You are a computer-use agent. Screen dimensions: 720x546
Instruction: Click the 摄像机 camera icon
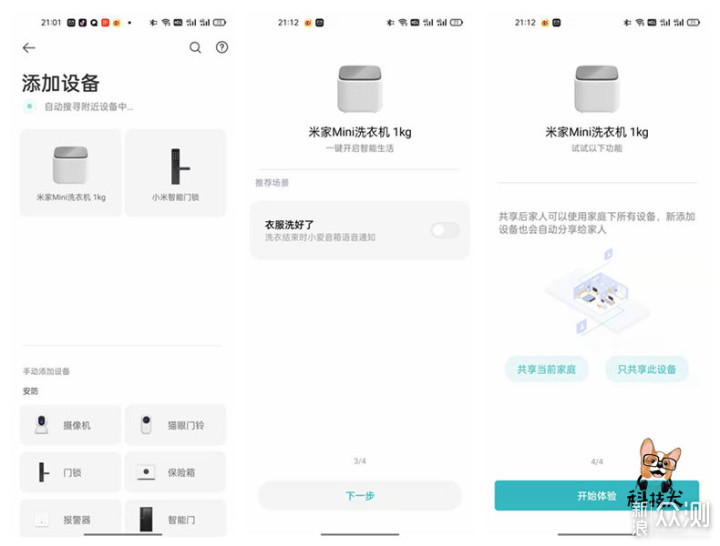[x=42, y=424]
